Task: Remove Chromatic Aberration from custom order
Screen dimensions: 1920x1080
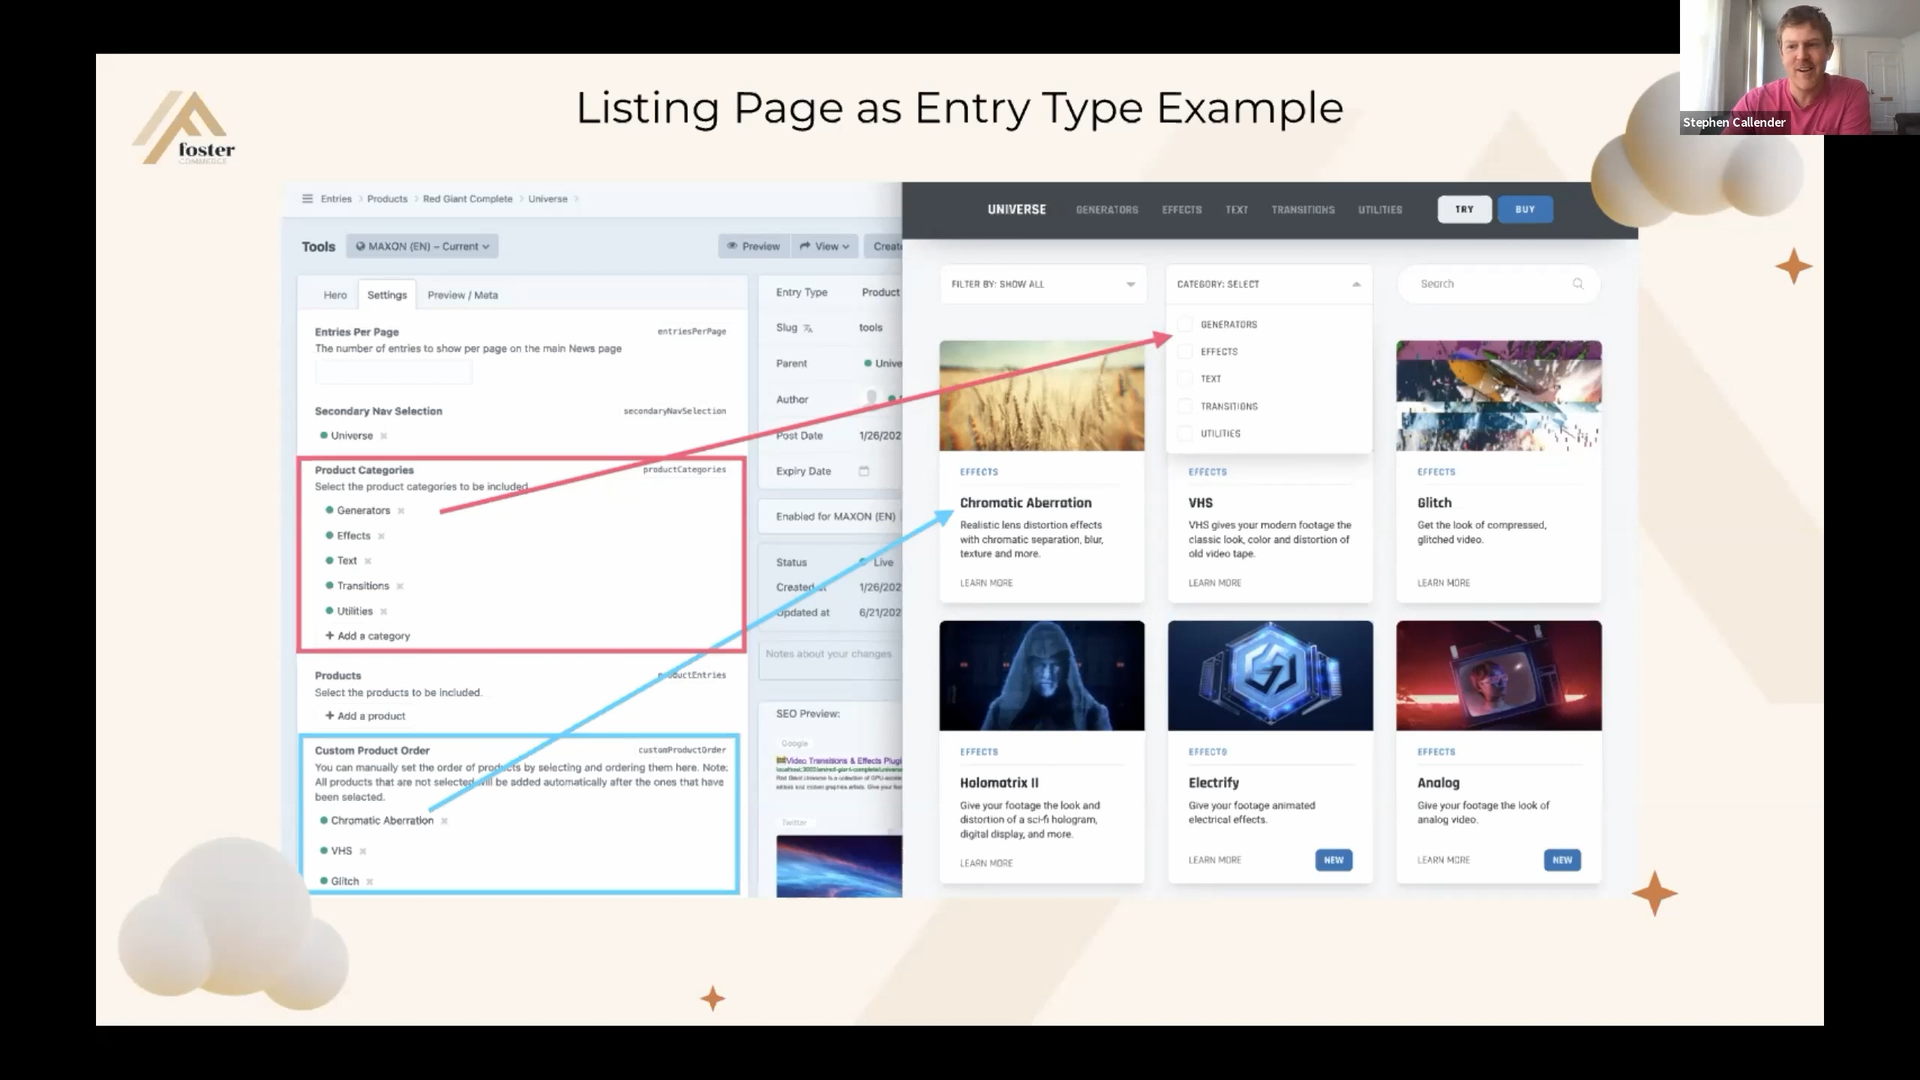Action: (x=445, y=821)
